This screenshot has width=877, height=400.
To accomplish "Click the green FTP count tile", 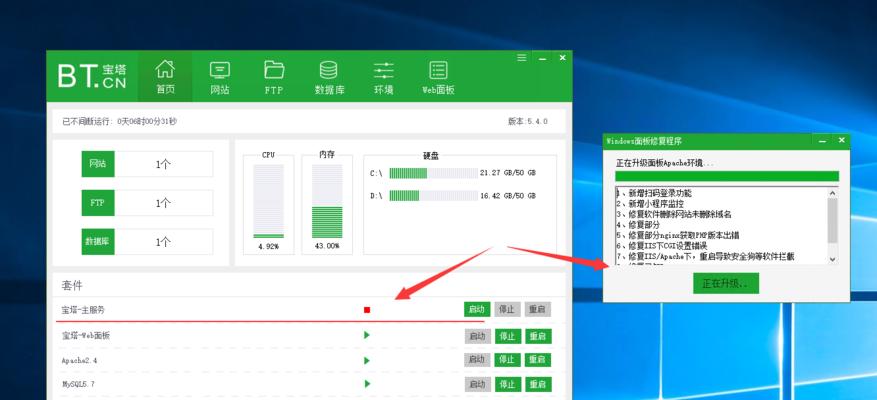I will [98, 203].
